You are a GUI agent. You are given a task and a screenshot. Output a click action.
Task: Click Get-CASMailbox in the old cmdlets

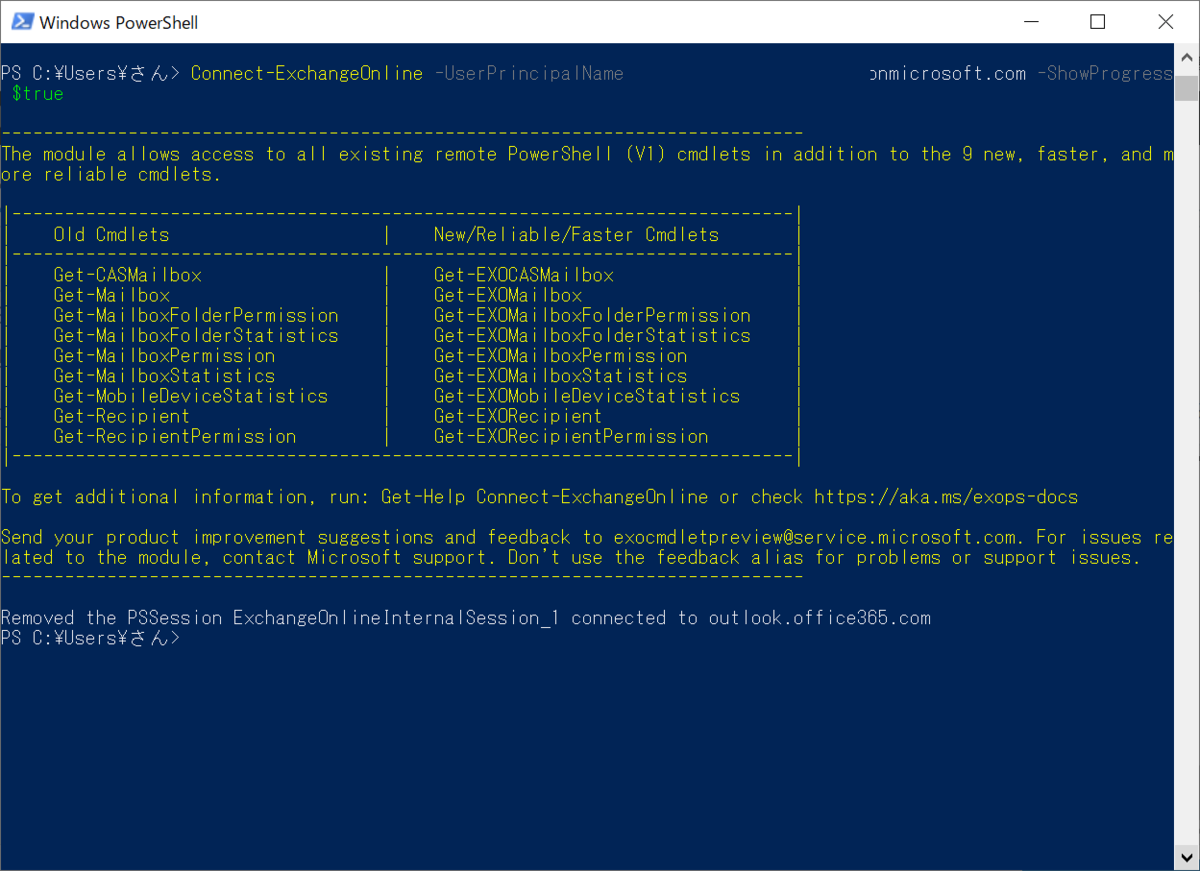coord(128,275)
